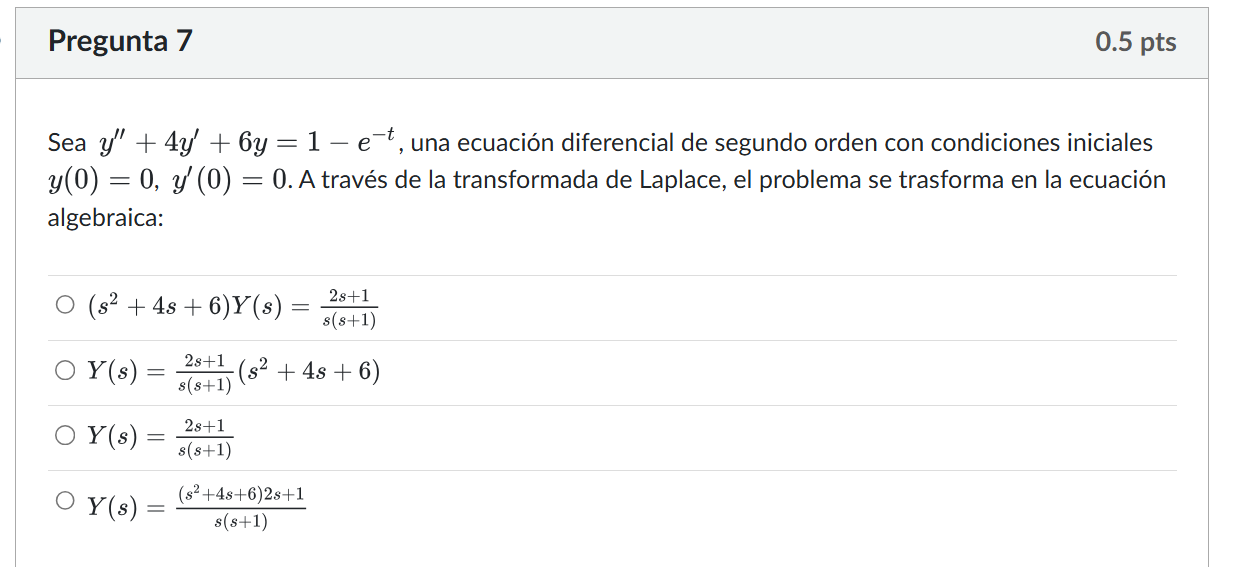Mark the radio for Y(s) = (2s+1)/(s(s+1)) only
1233x567 pixels.
(x=65, y=436)
